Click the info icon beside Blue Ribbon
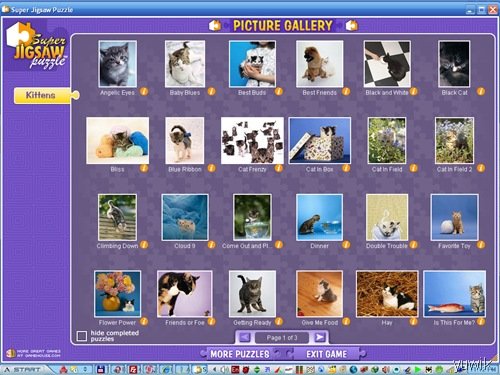 click(x=211, y=168)
